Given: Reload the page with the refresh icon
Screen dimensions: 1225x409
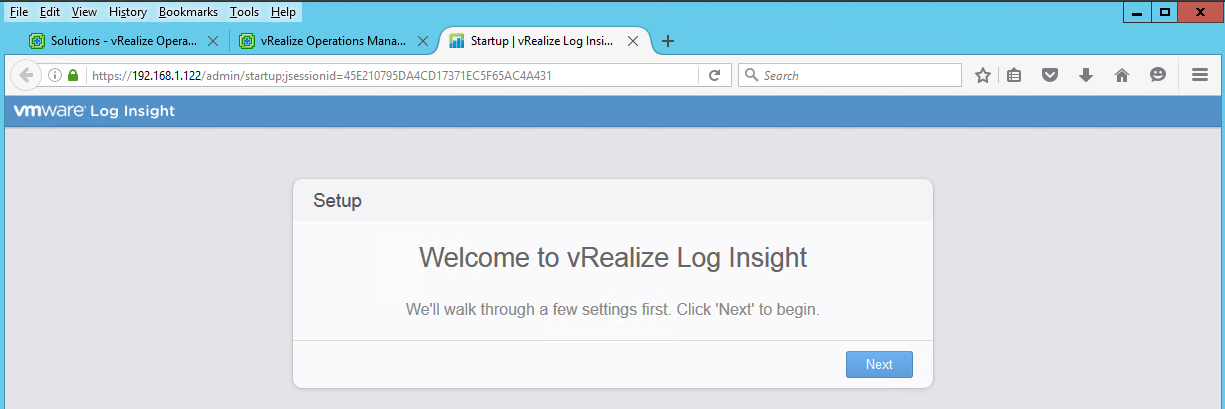Looking at the screenshot, I should (x=714, y=75).
